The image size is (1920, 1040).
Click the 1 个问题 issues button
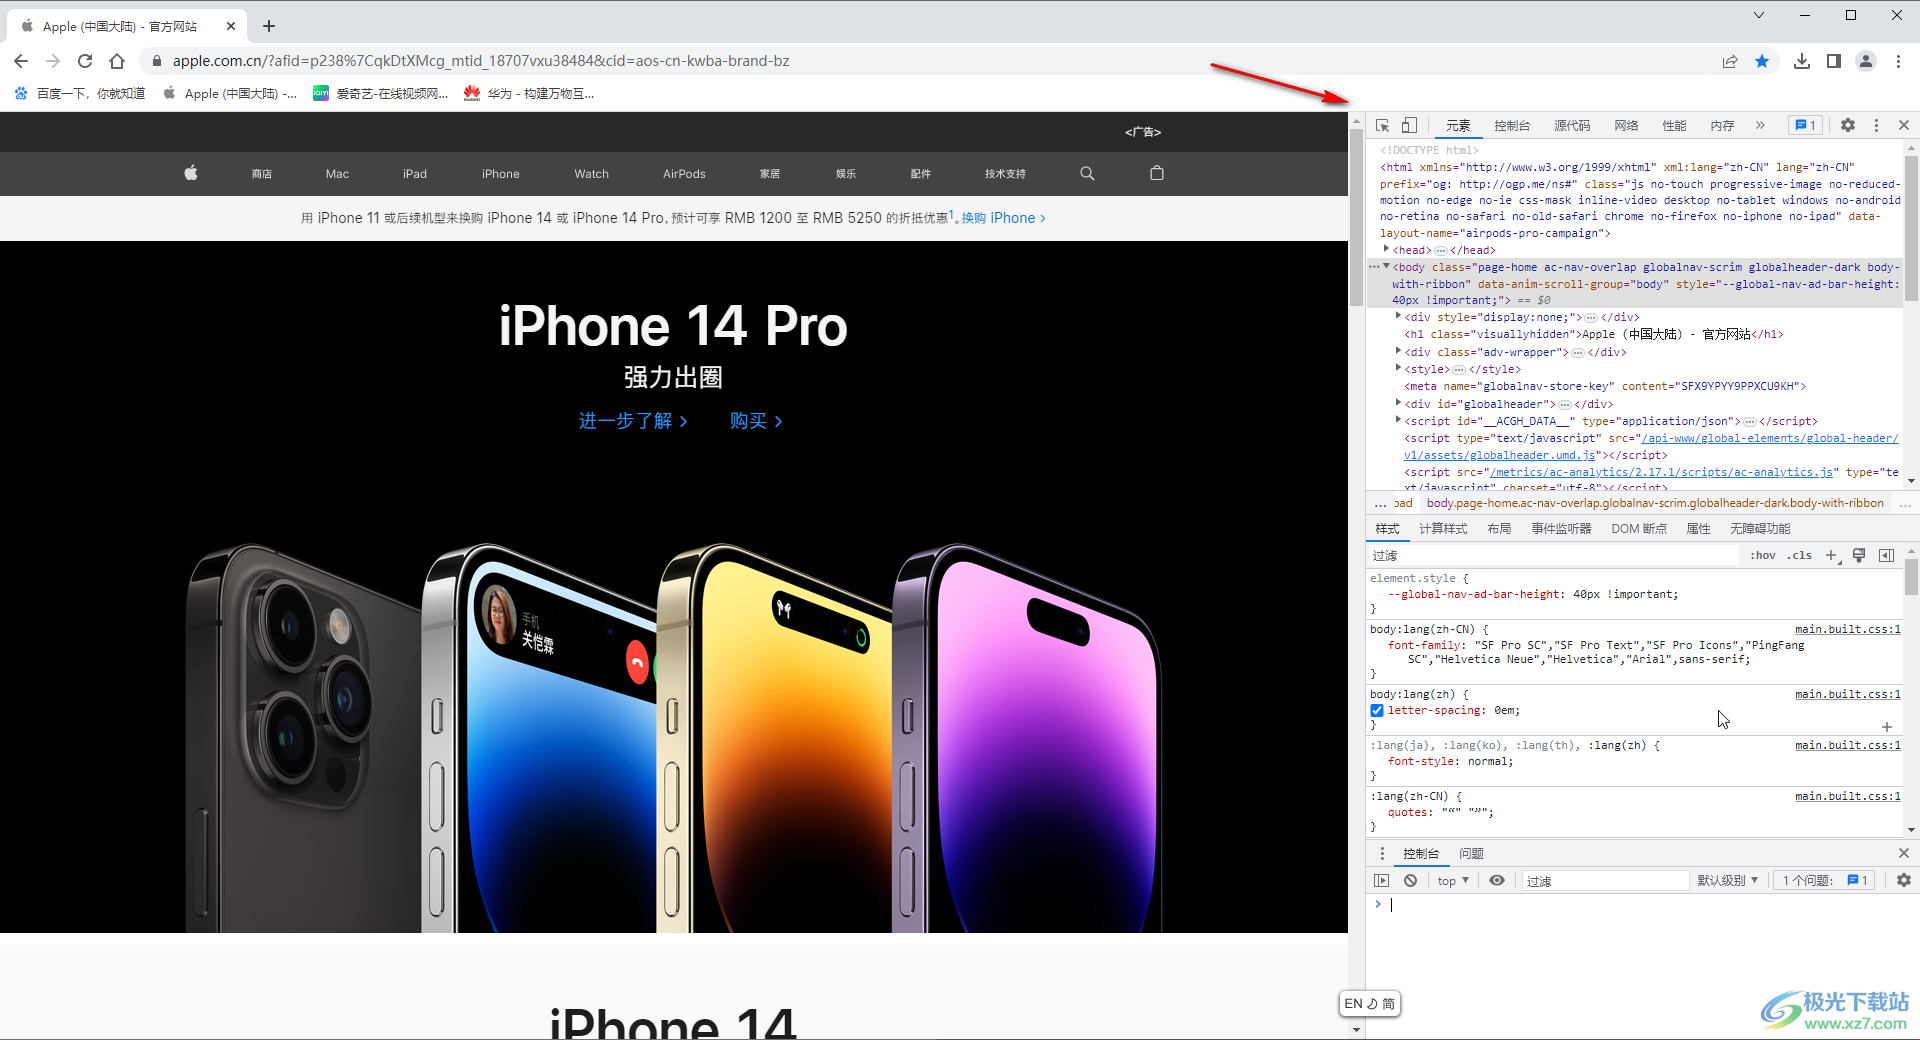click(x=1826, y=880)
